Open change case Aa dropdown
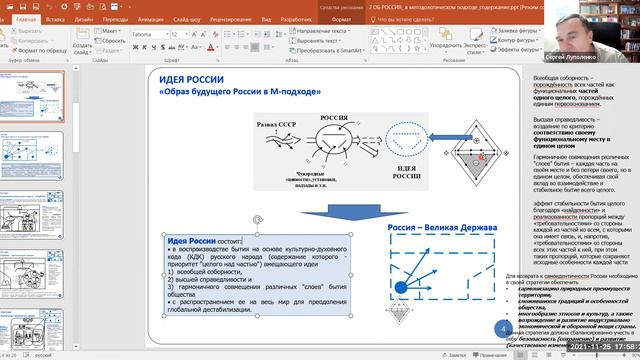The image size is (640, 360). click(x=196, y=47)
